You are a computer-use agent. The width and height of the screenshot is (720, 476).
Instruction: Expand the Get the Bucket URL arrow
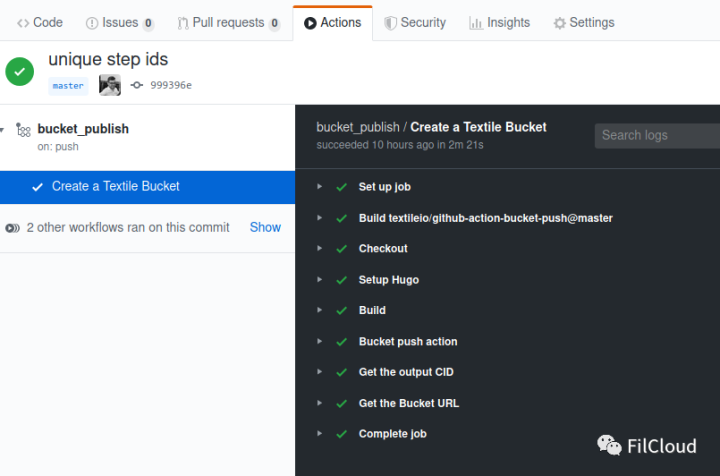pos(319,403)
